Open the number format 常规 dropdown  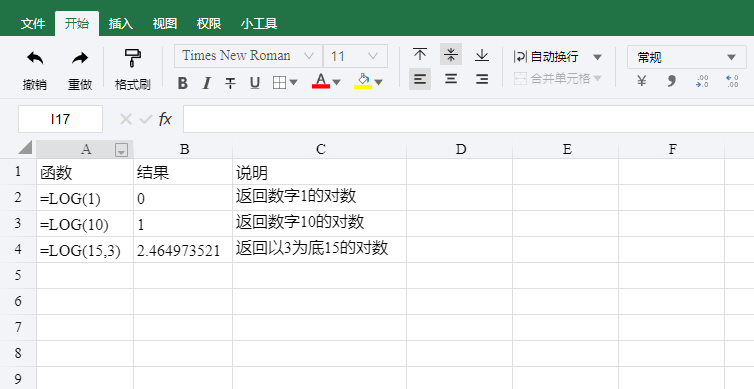(x=687, y=57)
